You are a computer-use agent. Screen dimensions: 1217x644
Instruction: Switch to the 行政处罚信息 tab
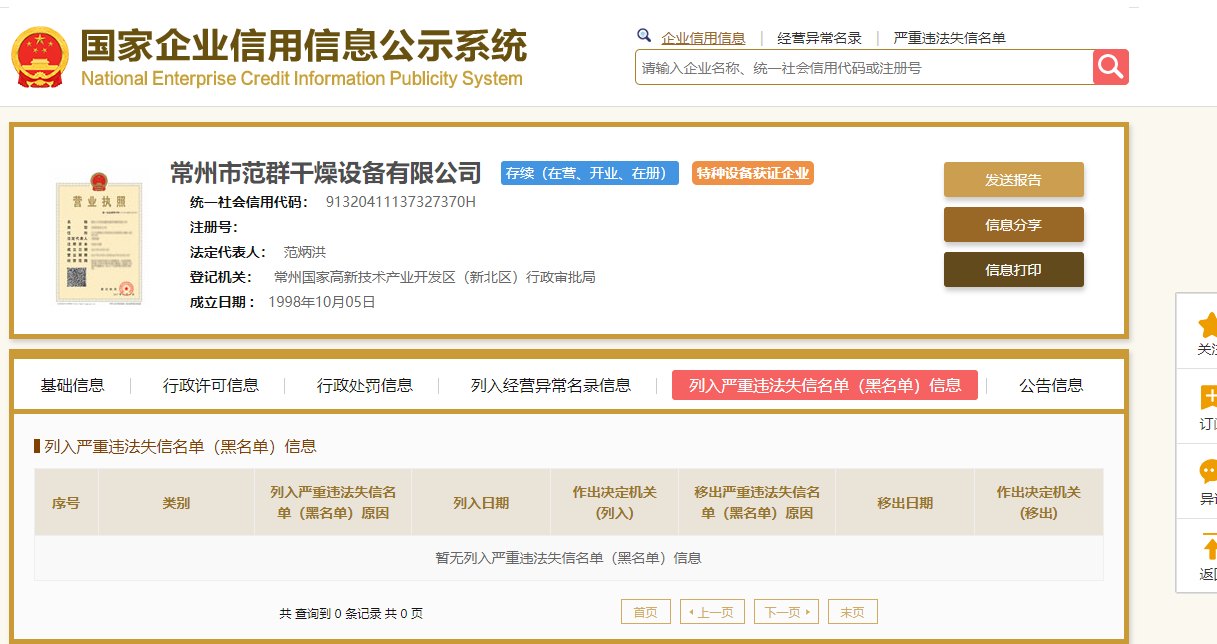[365, 385]
